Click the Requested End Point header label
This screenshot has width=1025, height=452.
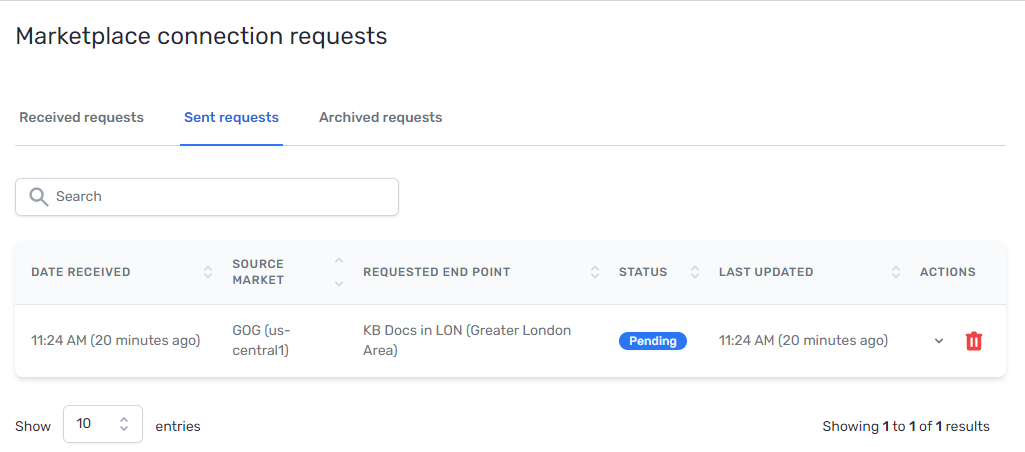coord(436,272)
